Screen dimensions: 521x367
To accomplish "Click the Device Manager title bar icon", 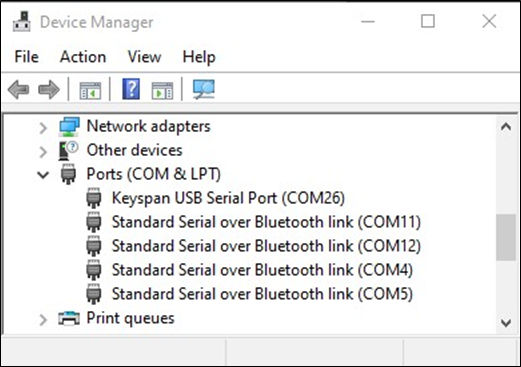I will tap(22, 22).
